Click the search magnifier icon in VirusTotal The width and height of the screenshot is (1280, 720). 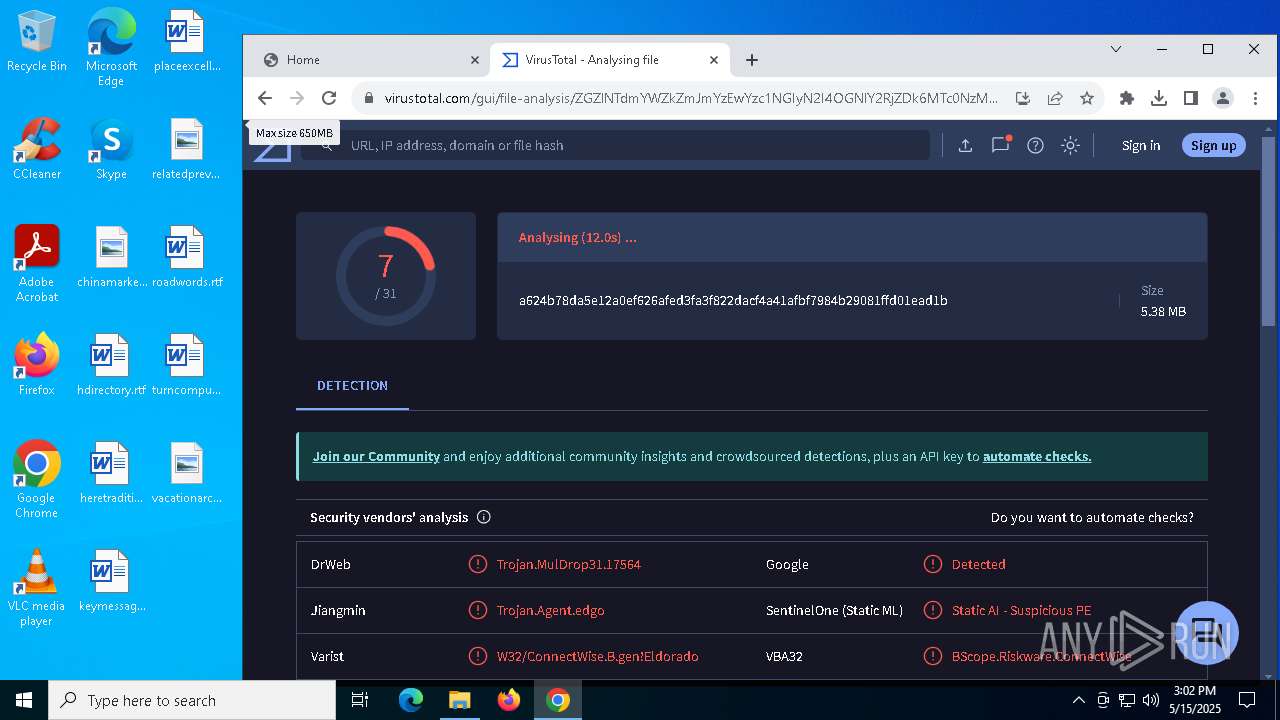click(x=324, y=145)
